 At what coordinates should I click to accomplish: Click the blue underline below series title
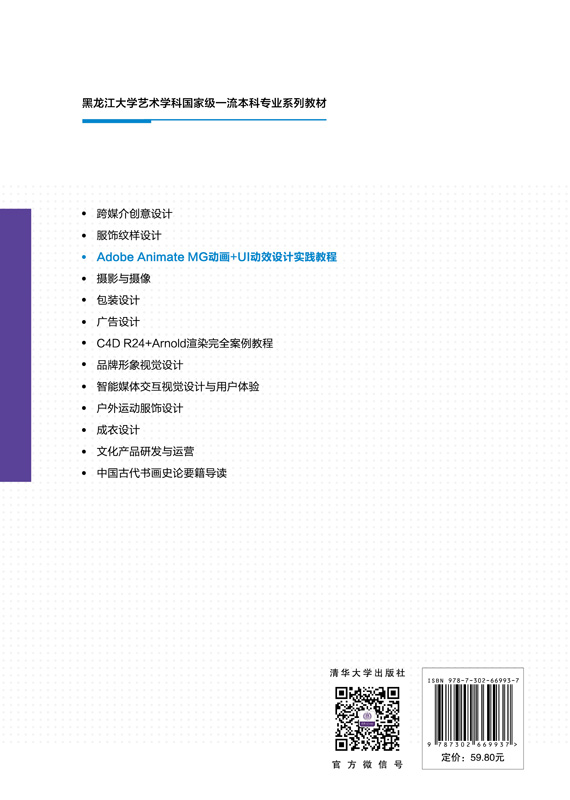pos(204,121)
